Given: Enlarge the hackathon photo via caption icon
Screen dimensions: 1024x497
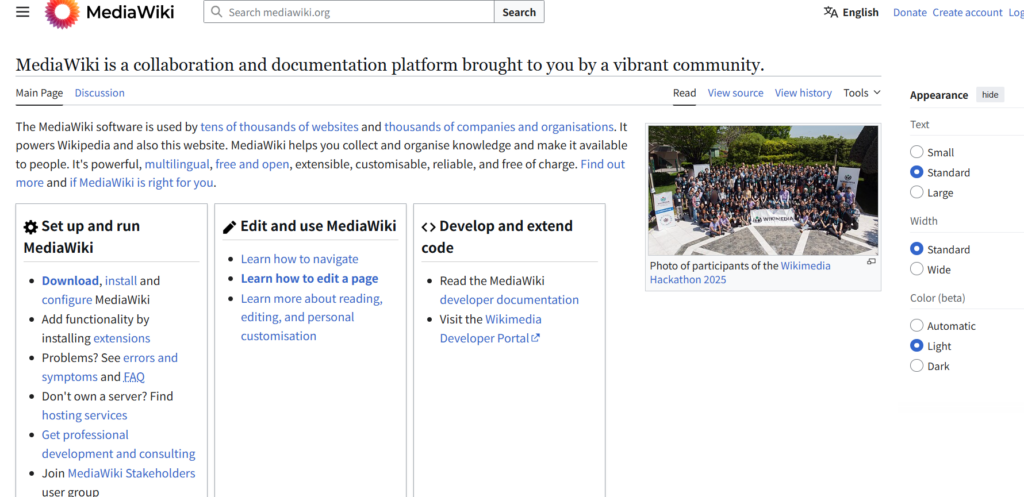Looking at the screenshot, I should (871, 262).
